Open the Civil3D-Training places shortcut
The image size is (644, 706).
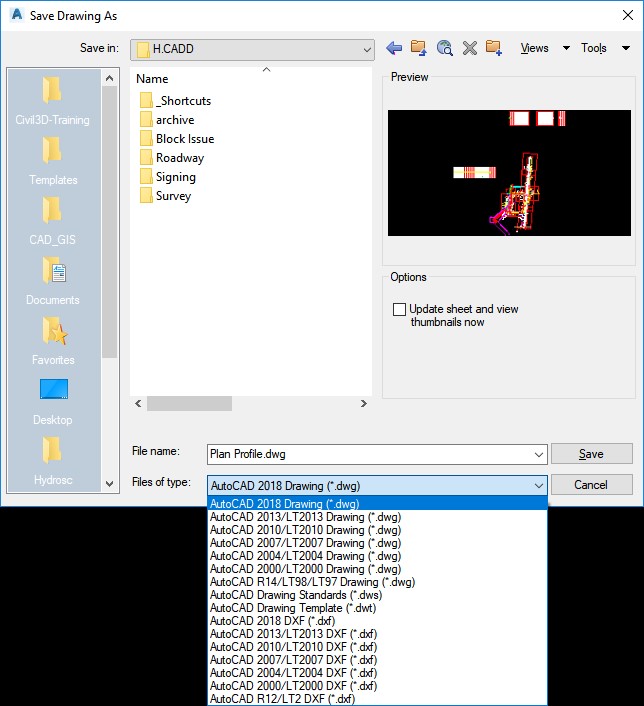click(52, 101)
